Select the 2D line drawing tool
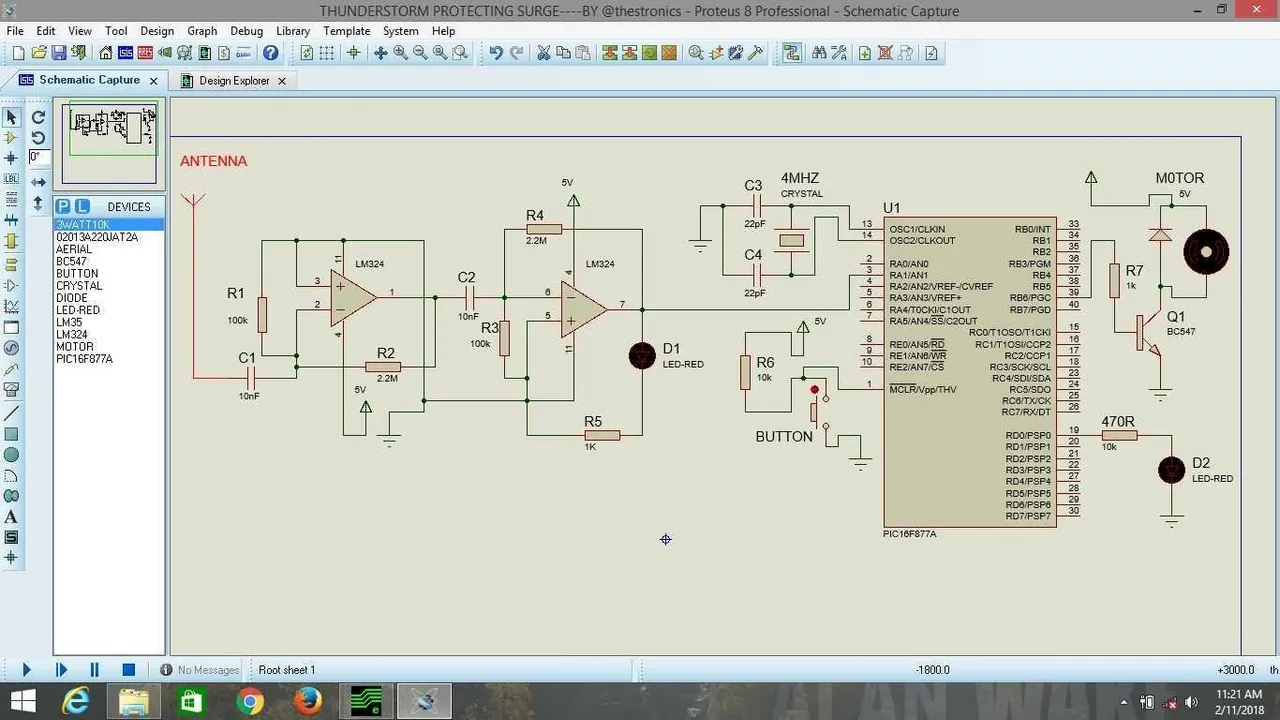The image size is (1280, 720). pos(11,413)
